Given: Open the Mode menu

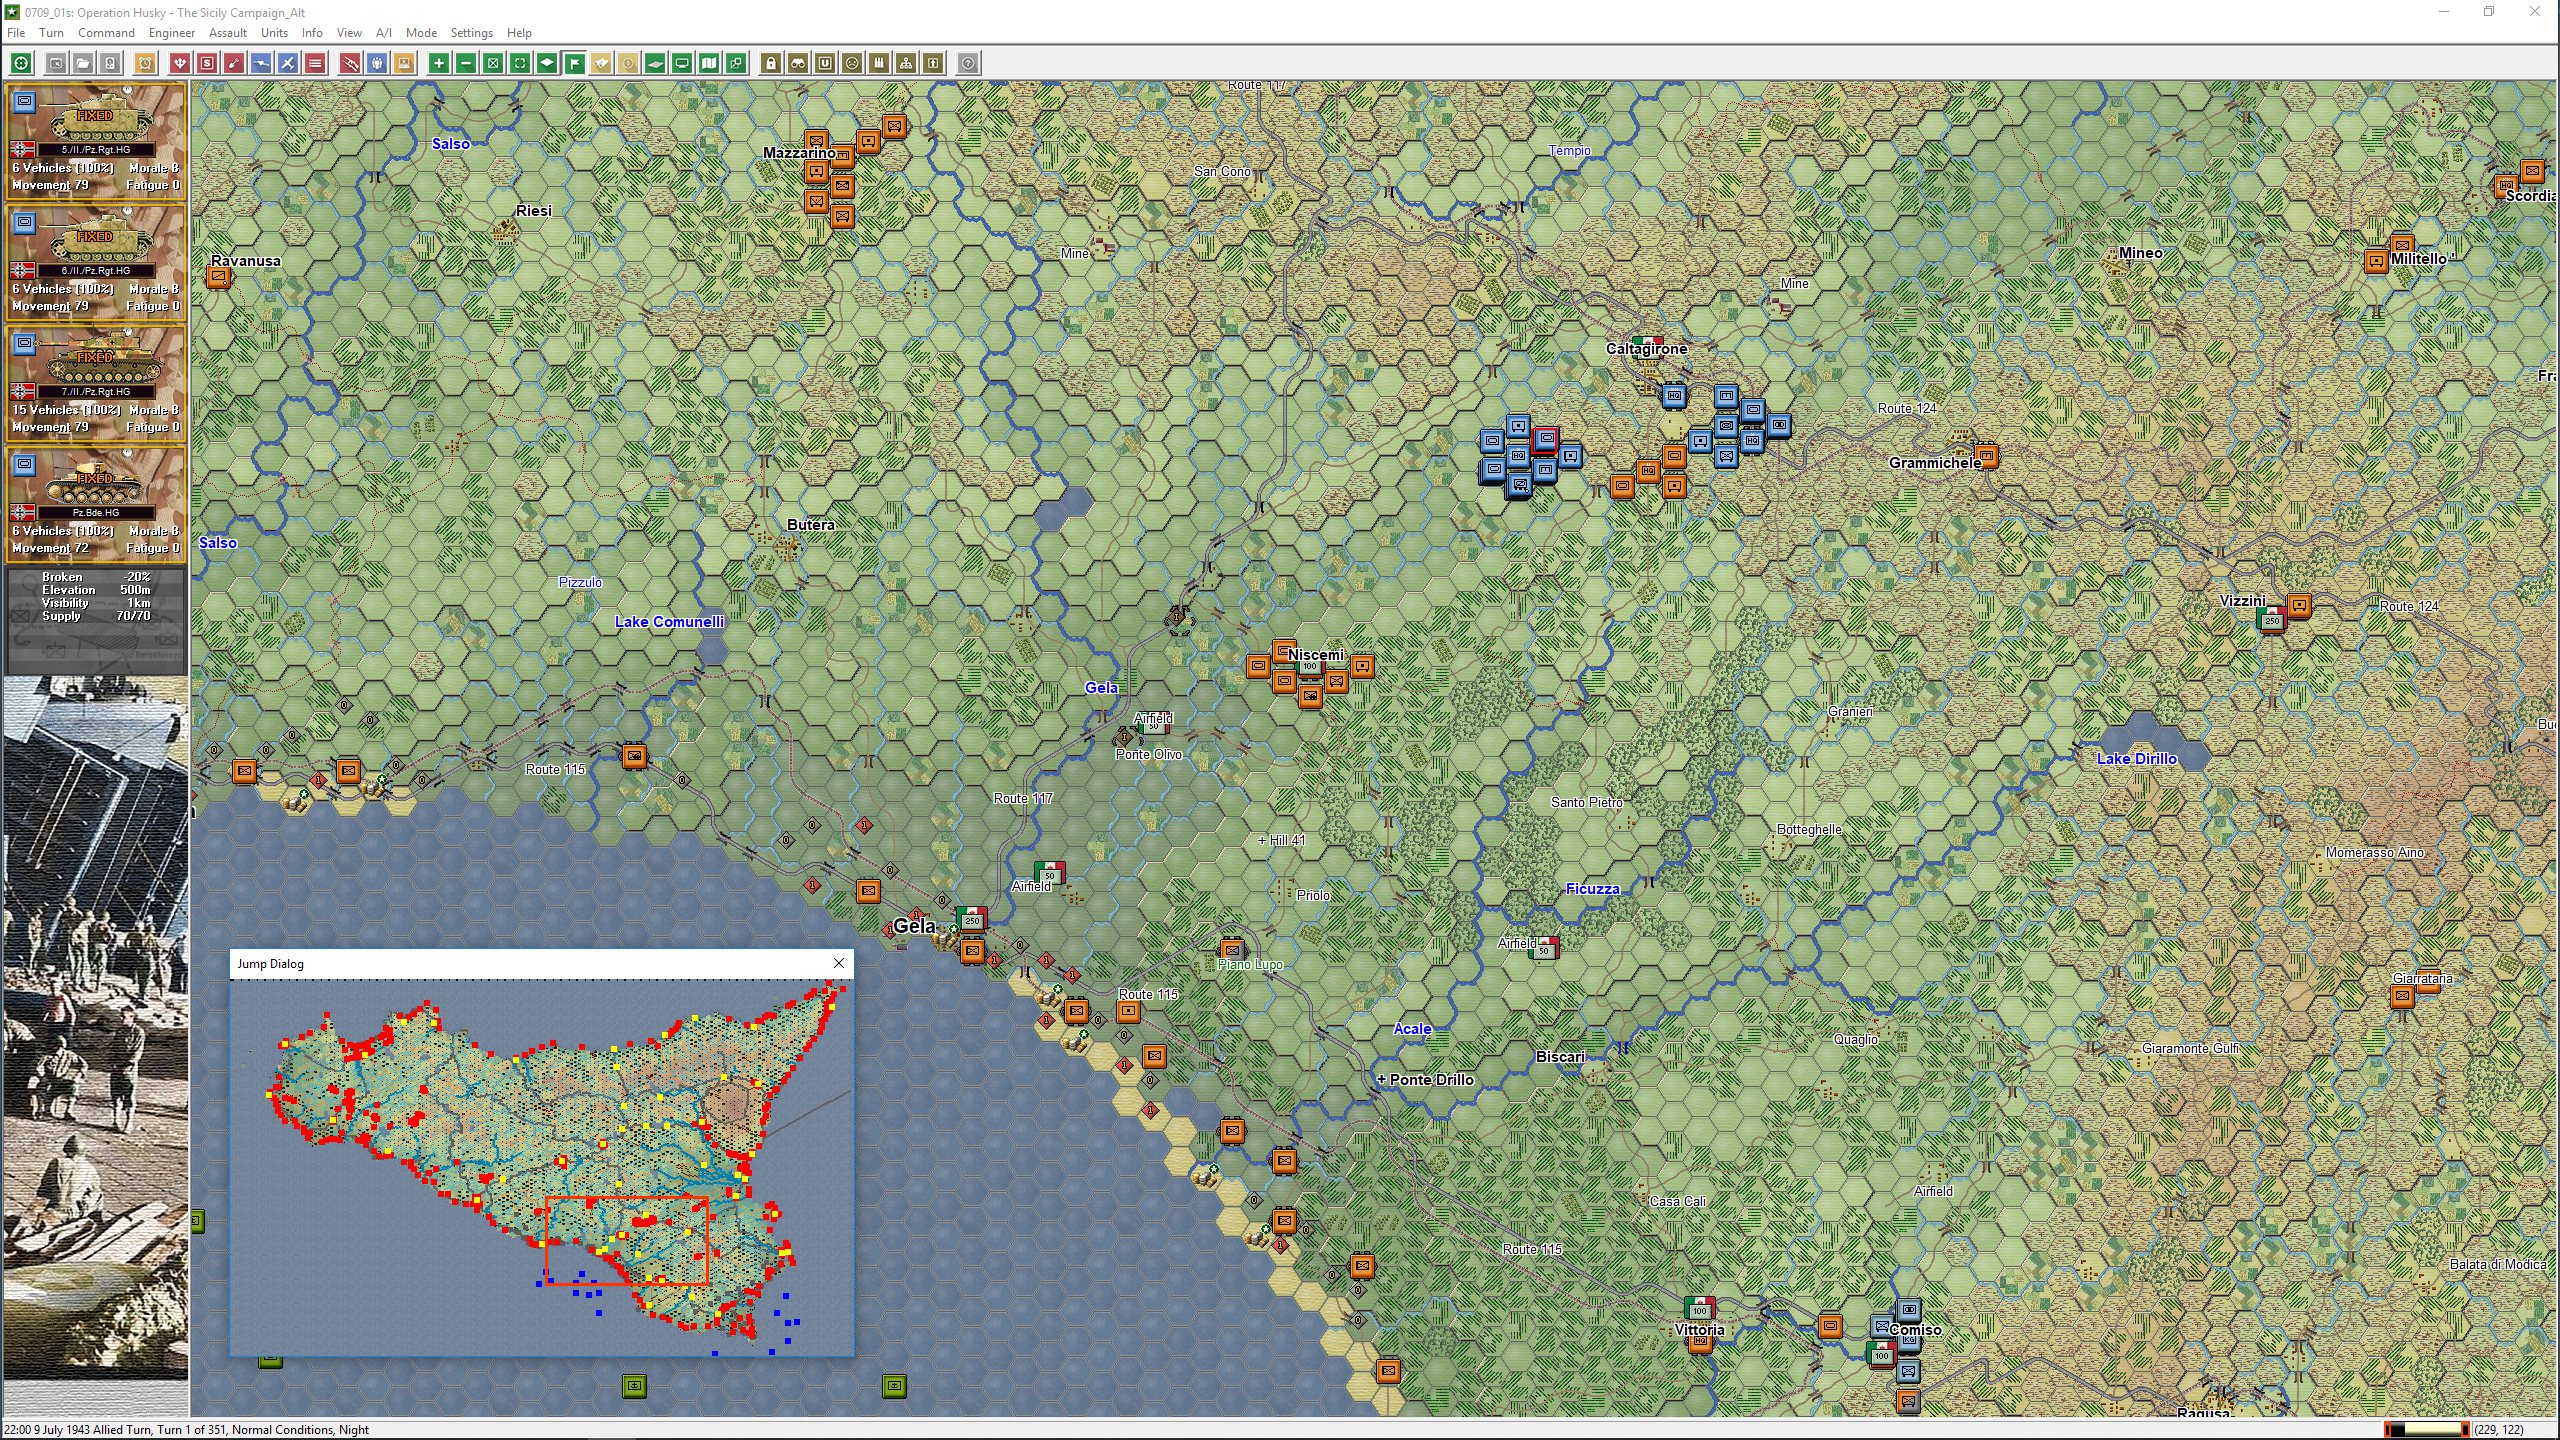Looking at the screenshot, I should (x=421, y=33).
